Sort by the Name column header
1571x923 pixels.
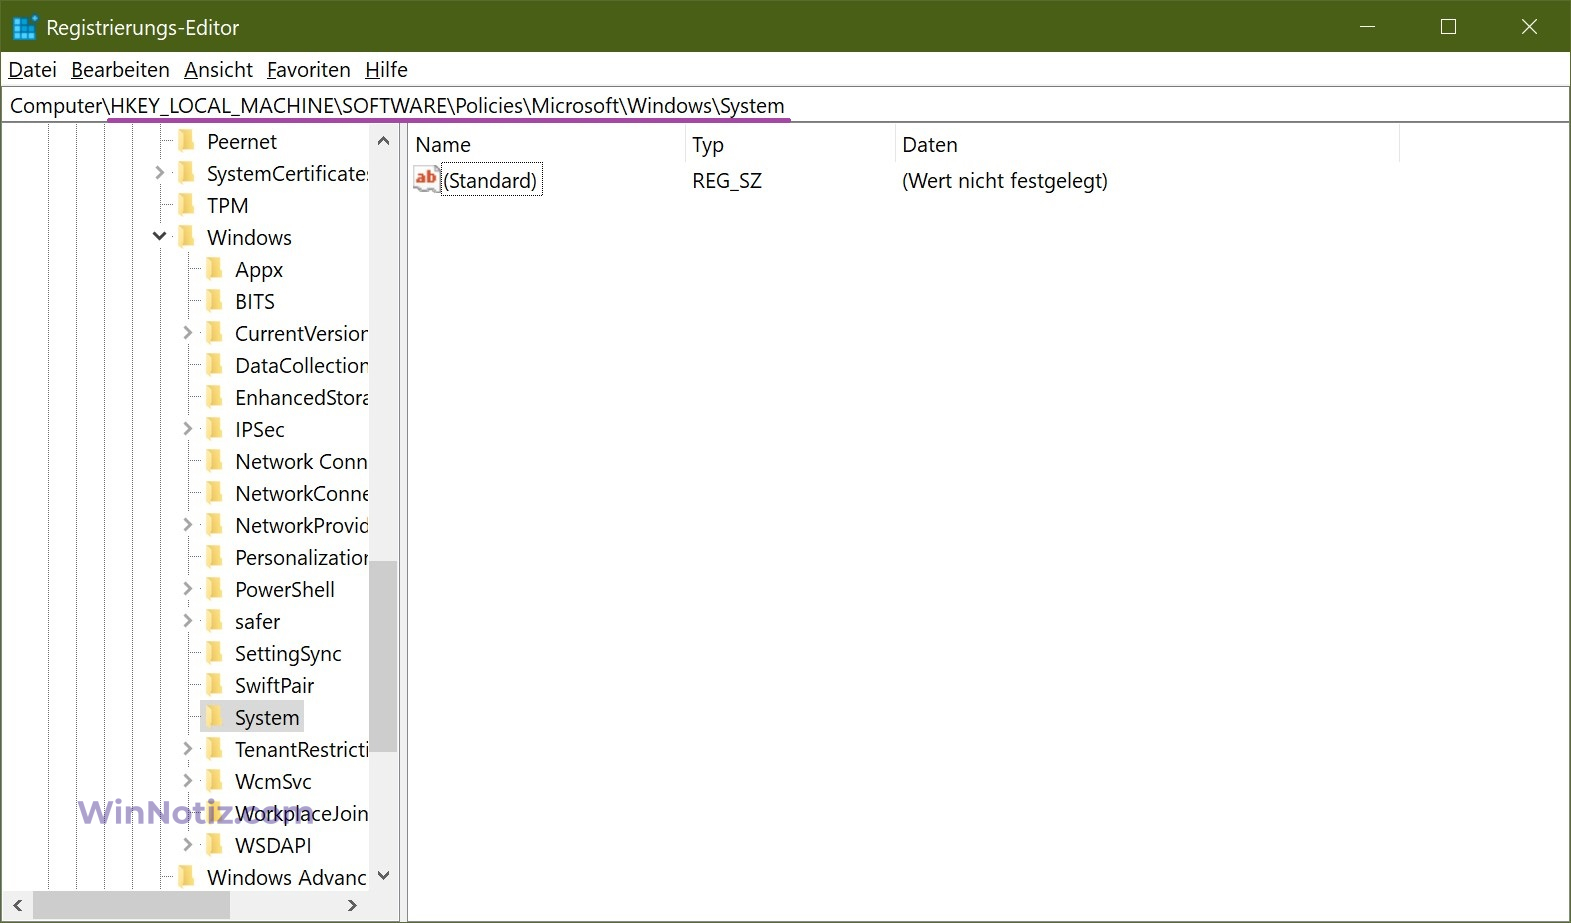click(x=548, y=145)
